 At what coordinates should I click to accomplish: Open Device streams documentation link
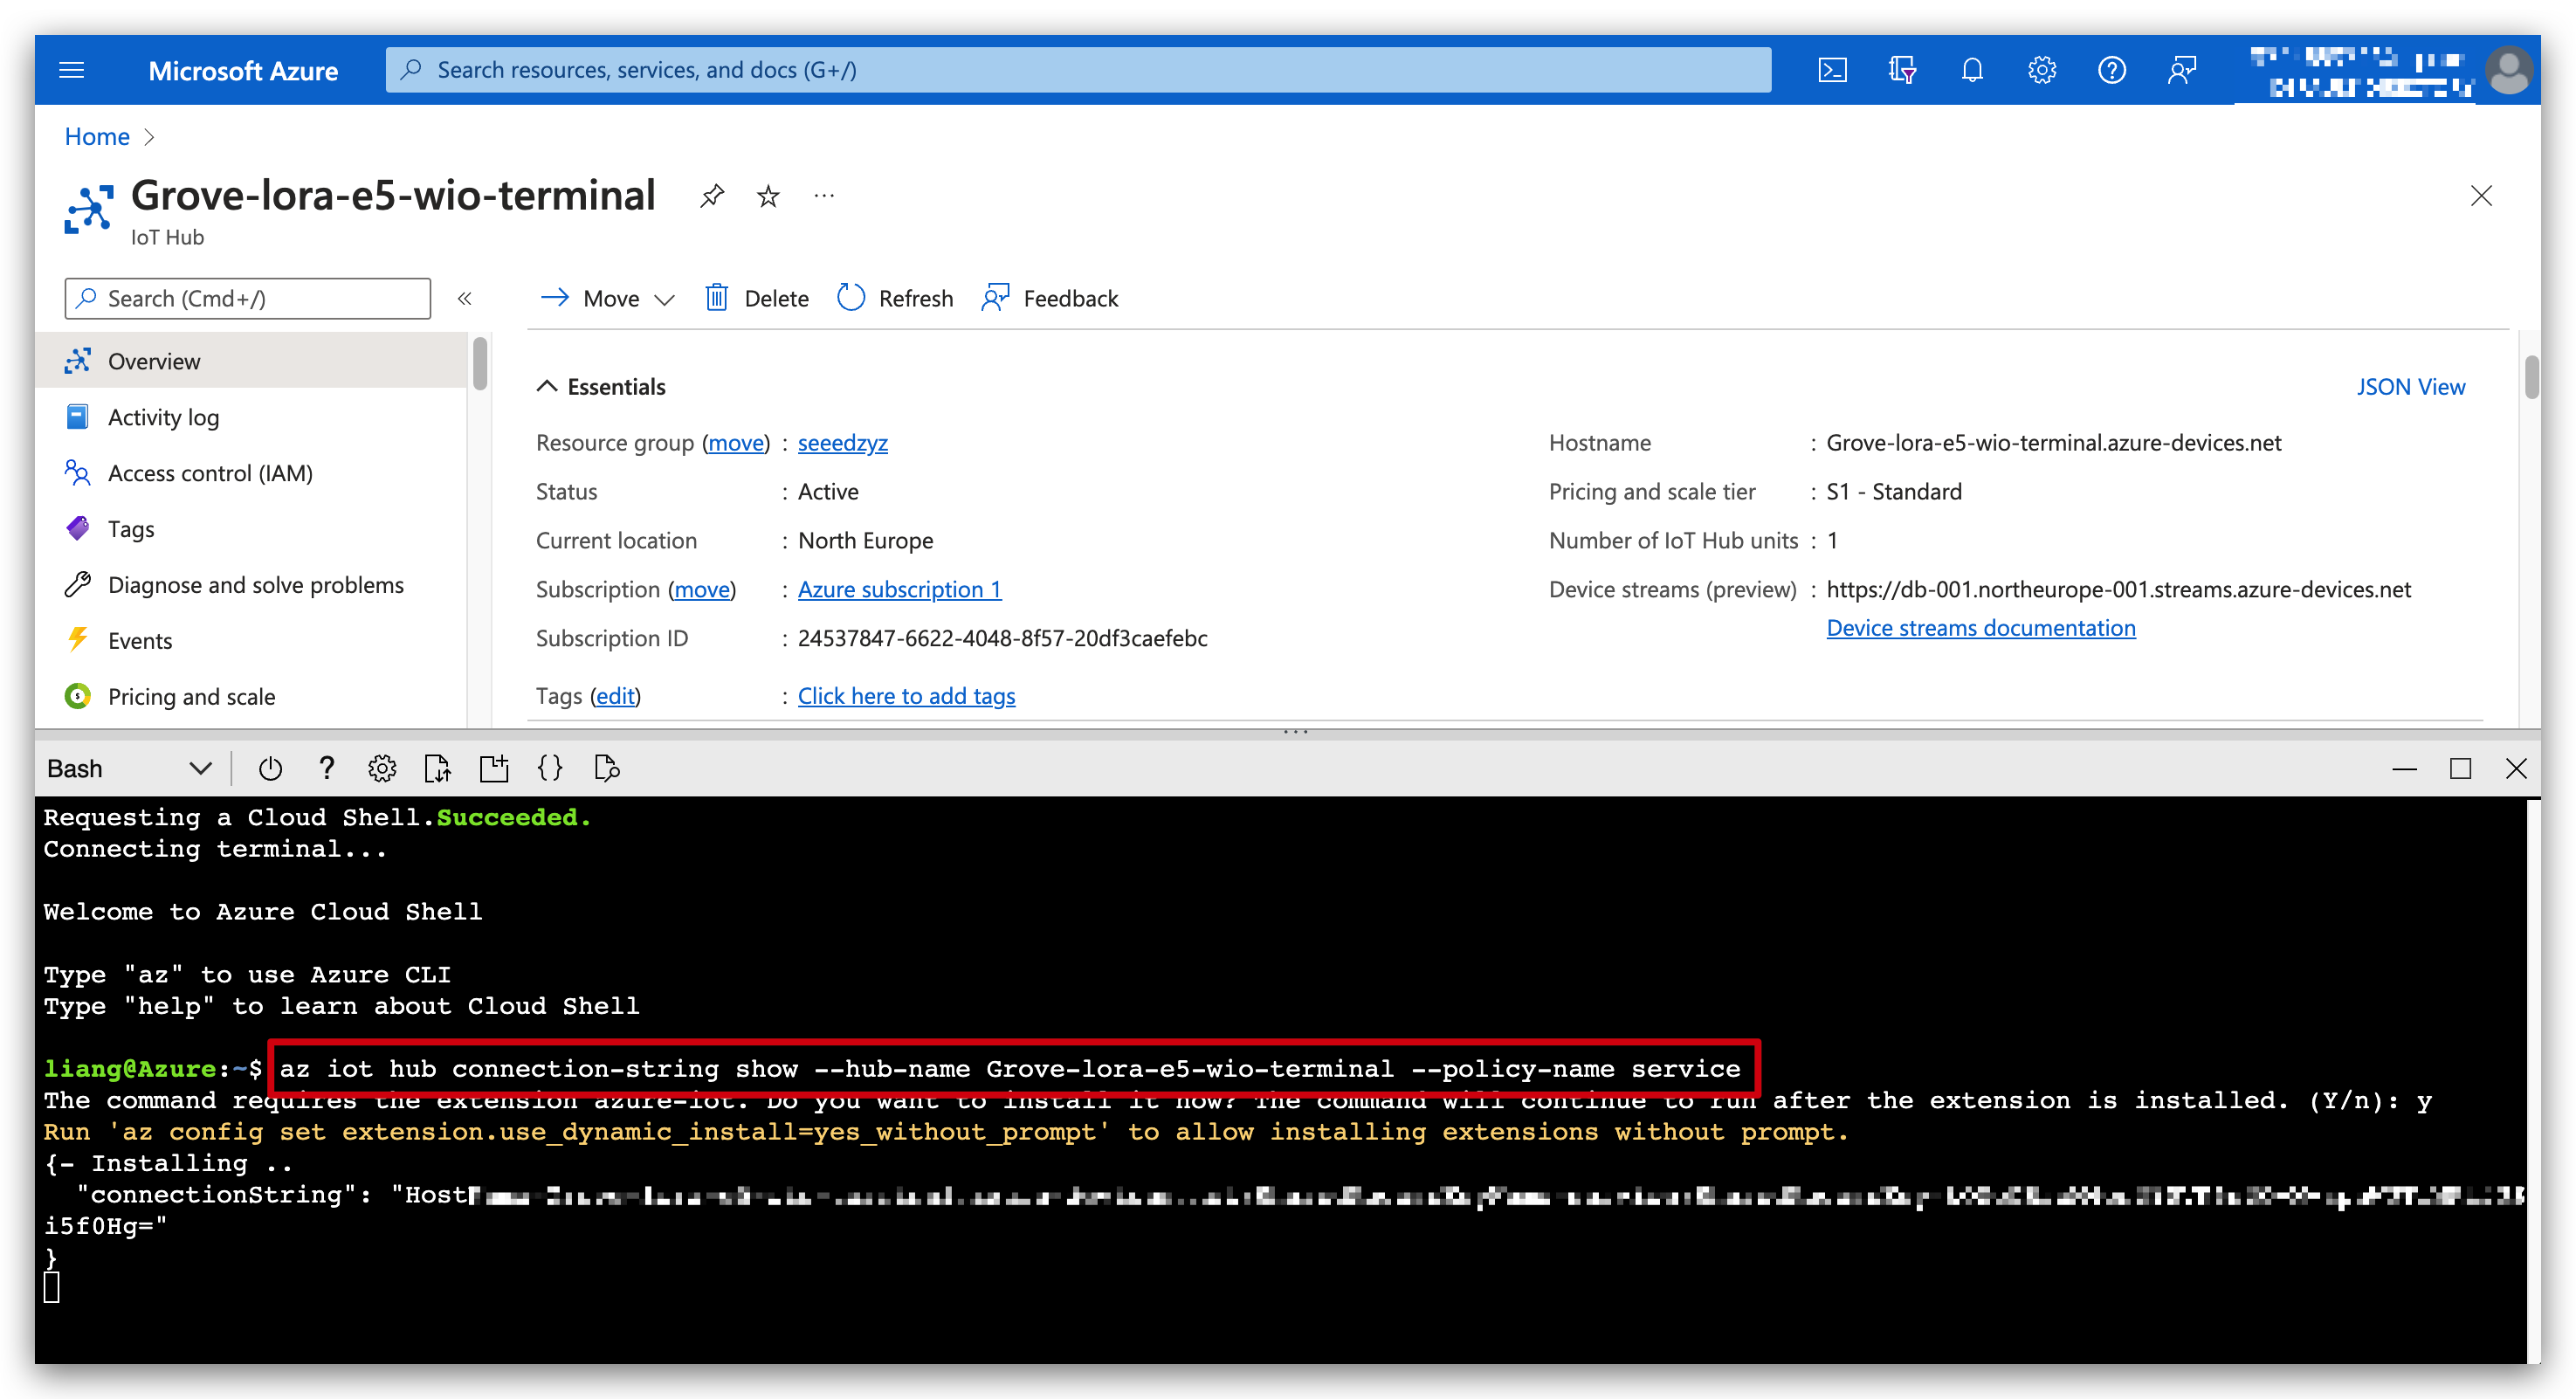[1980, 627]
